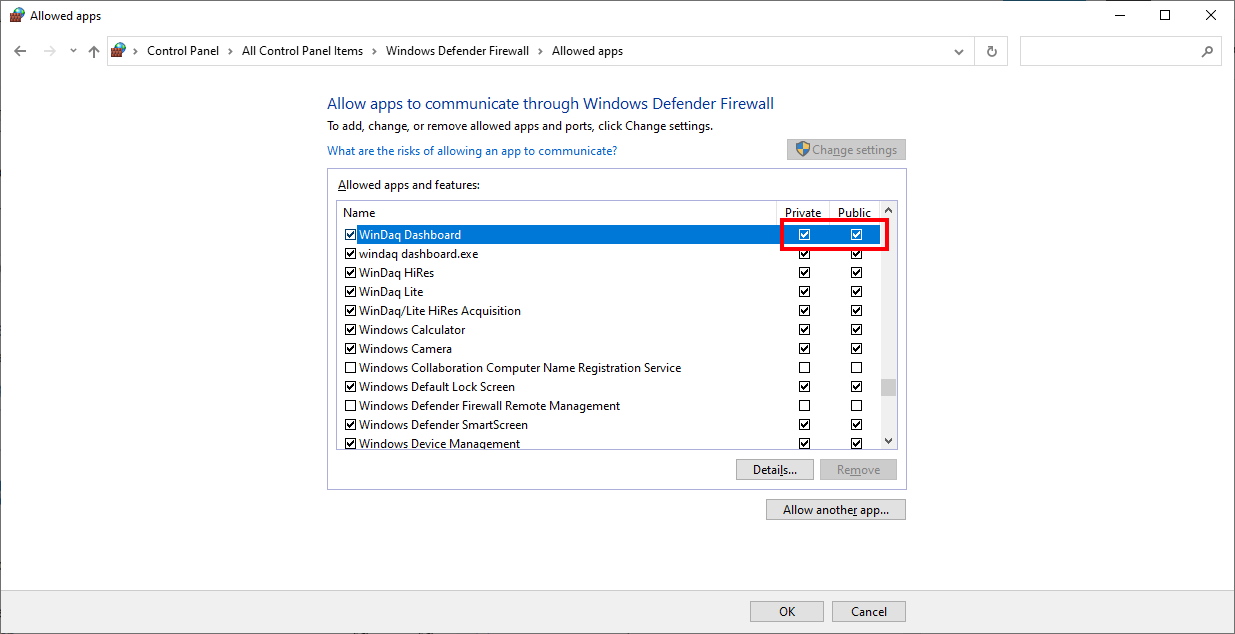The width and height of the screenshot is (1235, 634).
Task: Toggle Private checkbox for WinDaq/Lite HiRes Acquisition
Action: [x=805, y=311]
